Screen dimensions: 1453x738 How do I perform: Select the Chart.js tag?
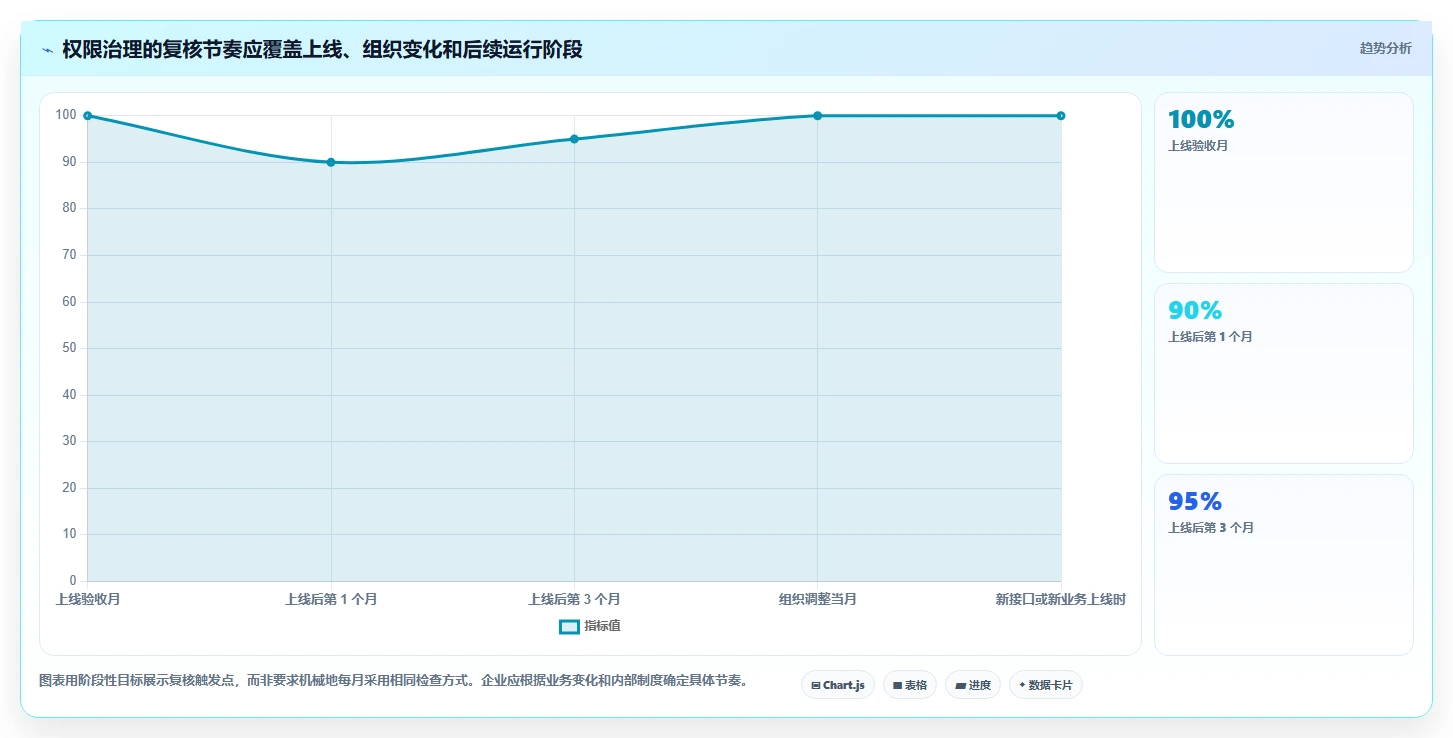point(838,685)
